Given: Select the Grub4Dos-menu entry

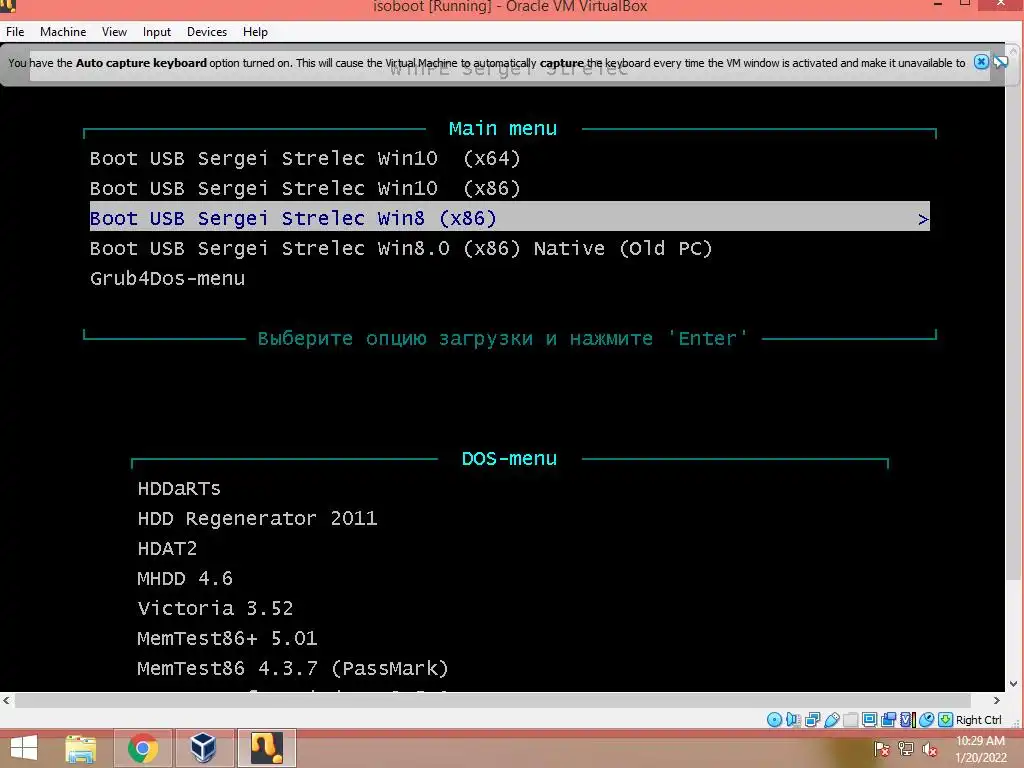Looking at the screenshot, I should (x=167, y=278).
